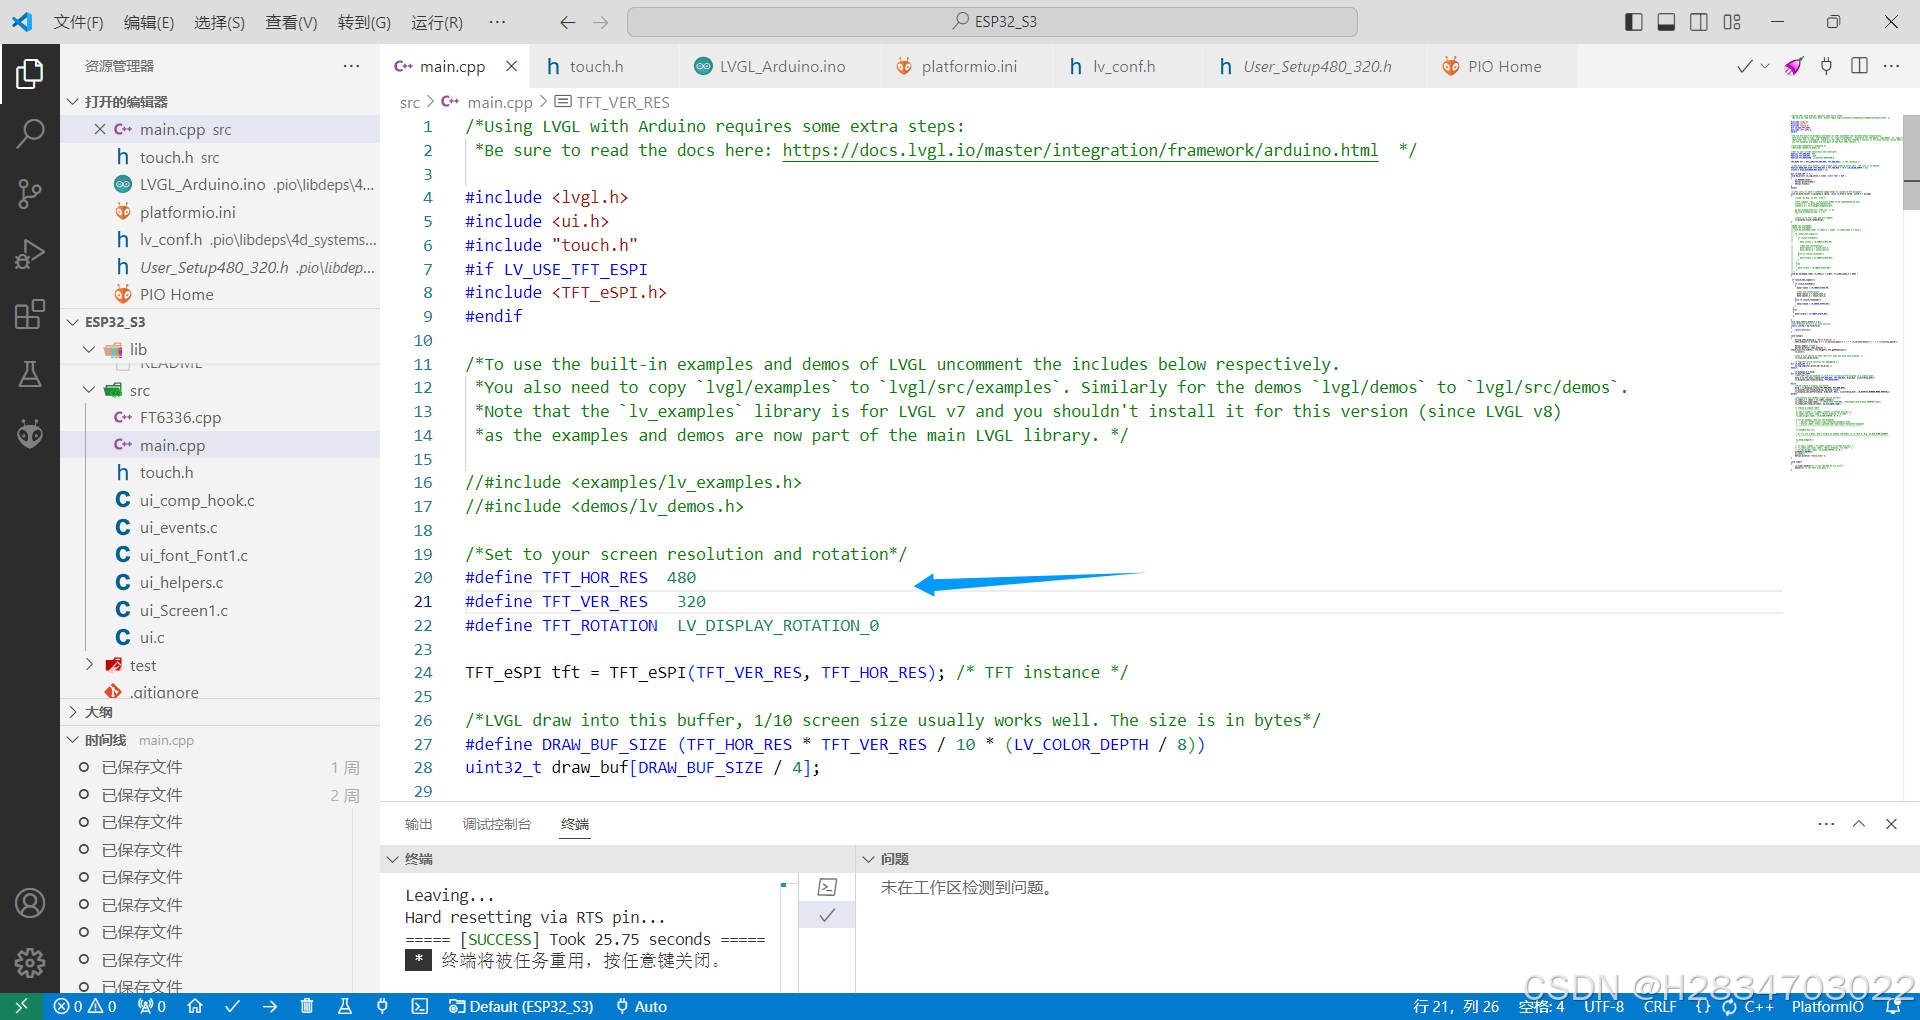Upload firmware via the status bar arrow icon

click(x=270, y=1006)
